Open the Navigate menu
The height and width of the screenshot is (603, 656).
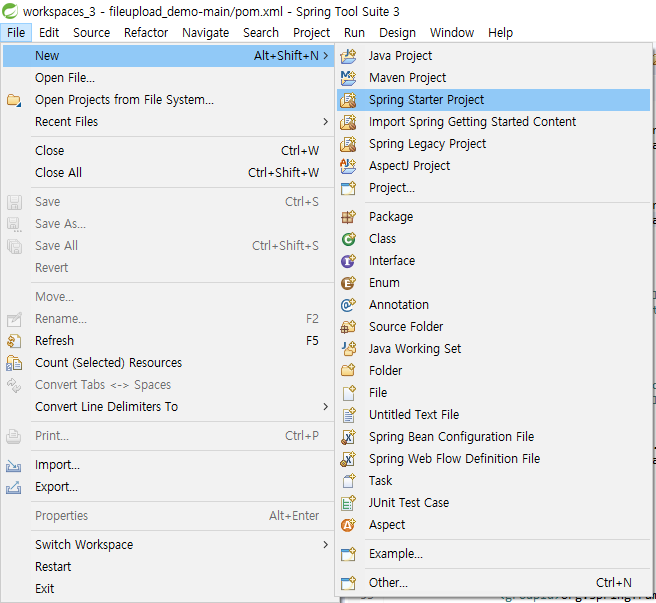point(206,33)
